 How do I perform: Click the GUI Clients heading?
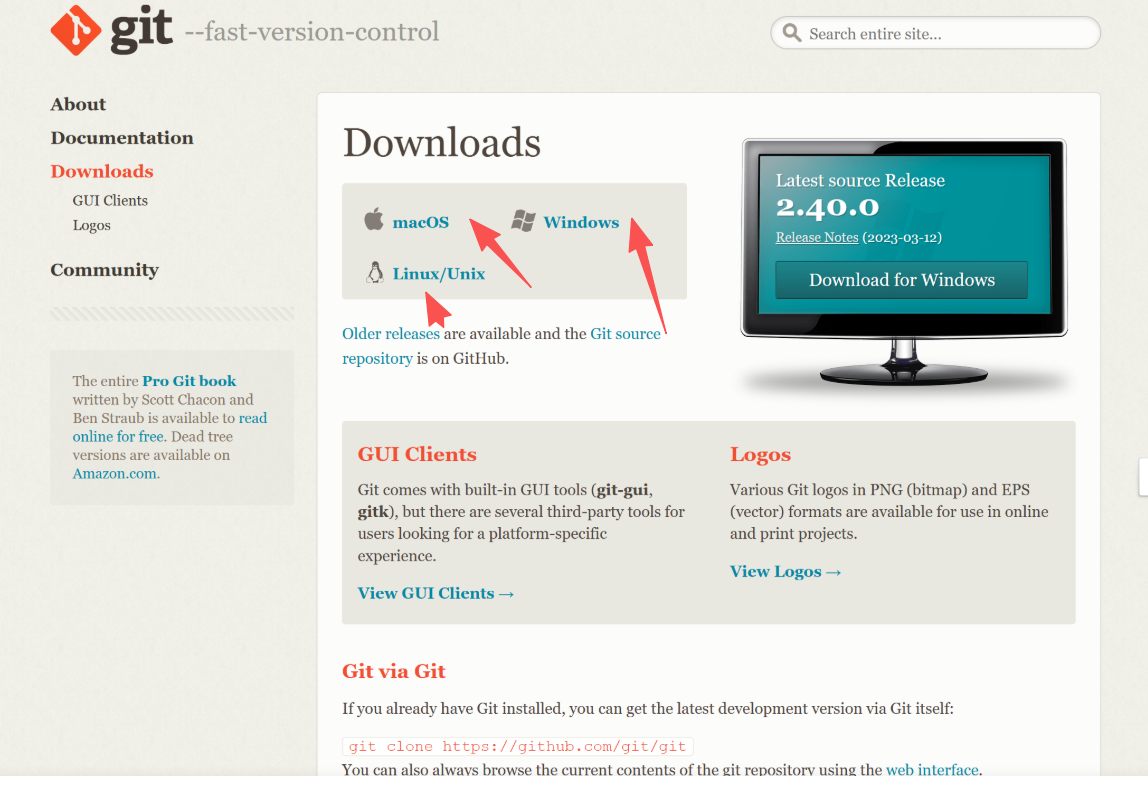[x=417, y=454]
